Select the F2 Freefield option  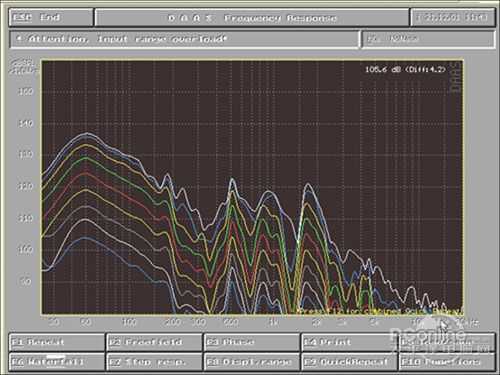tap(154, 342)
